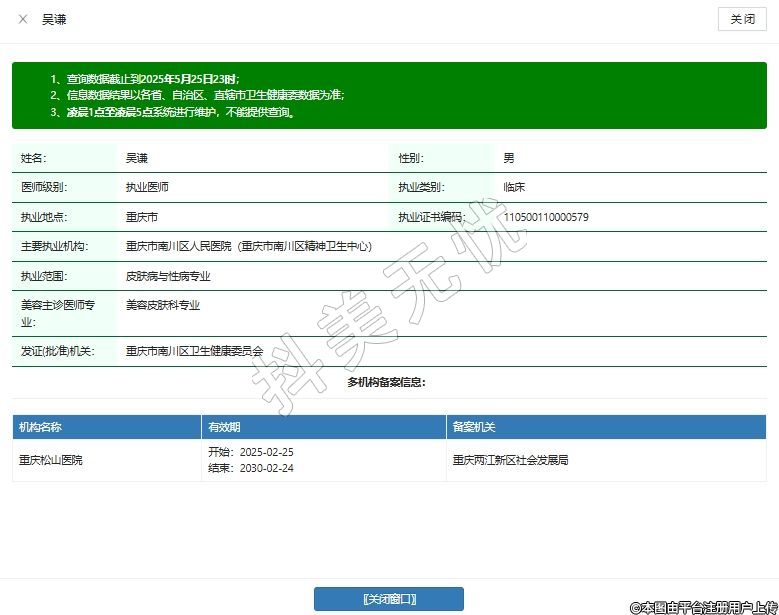Select the 临床 value under 执业类别

coord(514,187)
